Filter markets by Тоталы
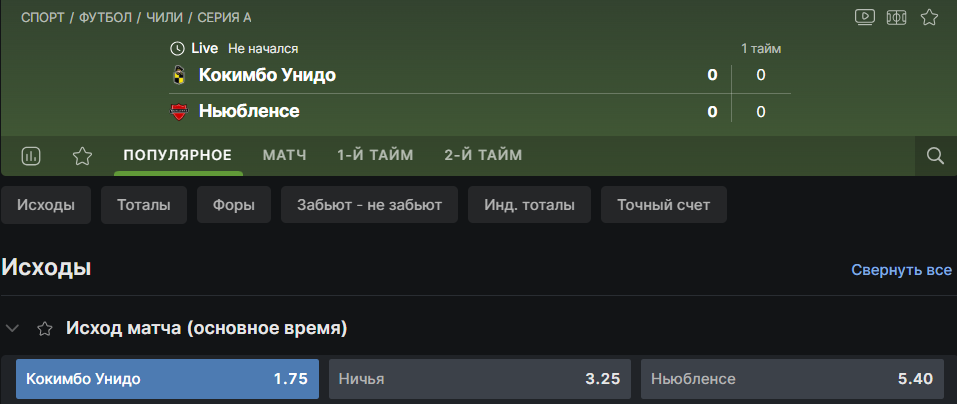The width and height of the screenshot is (957, 404). tap(144, 205)
